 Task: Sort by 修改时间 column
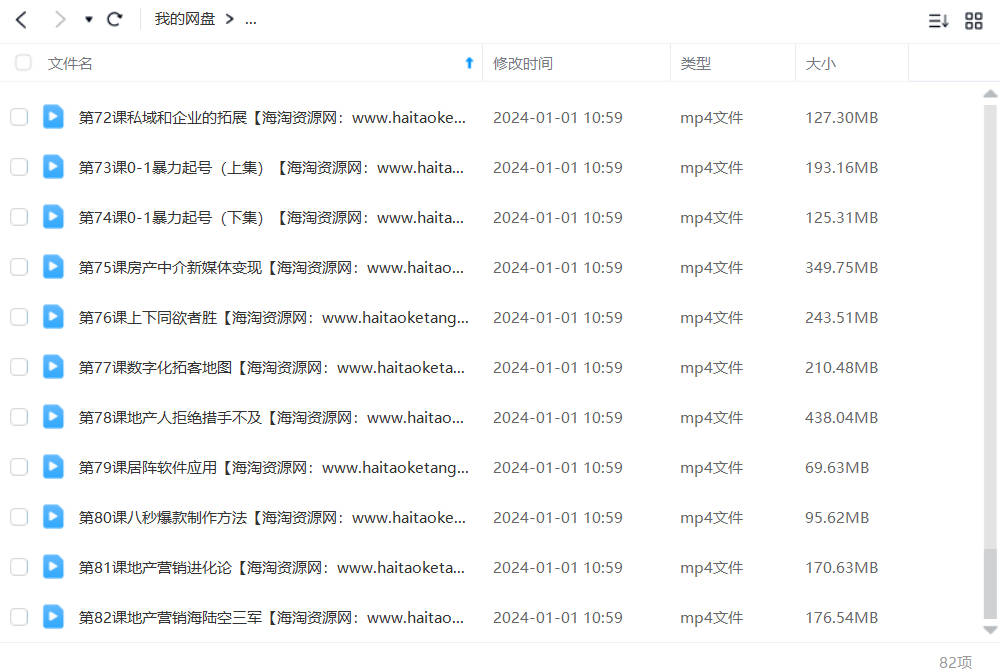click(523, 63)
